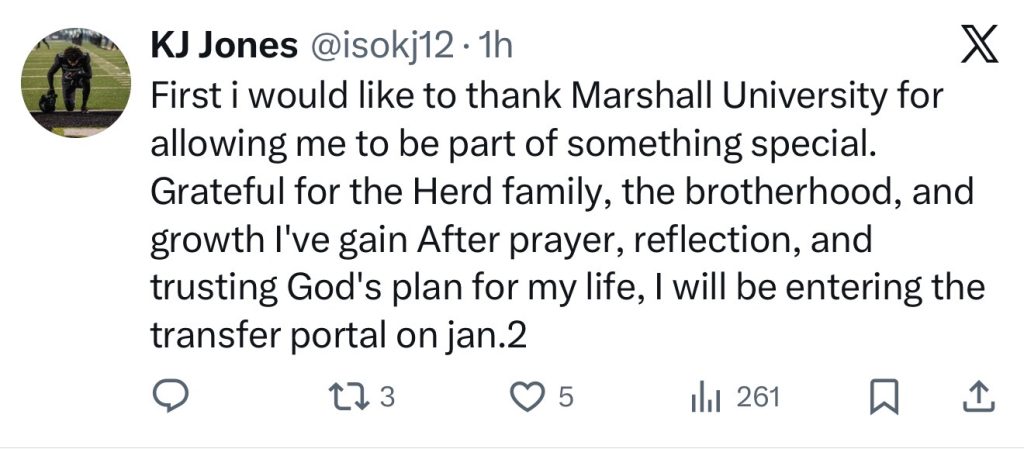1024x449 pixels.
Task: Click the like count of 5
Action: click(x=565, y=397)
